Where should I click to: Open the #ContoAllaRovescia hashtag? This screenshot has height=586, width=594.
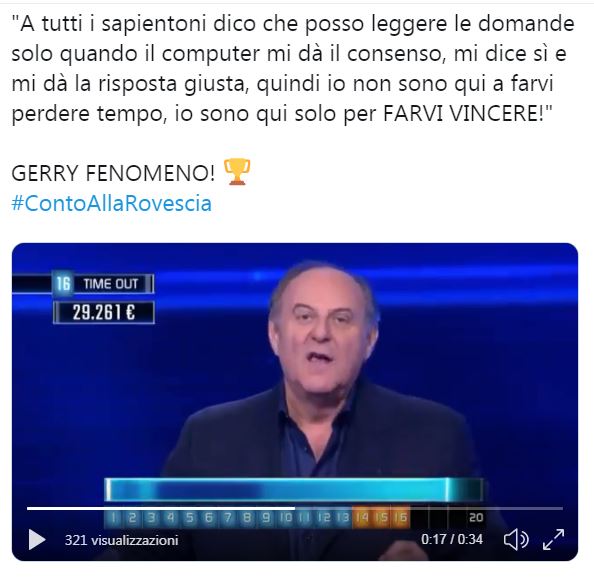coord(111,203)
